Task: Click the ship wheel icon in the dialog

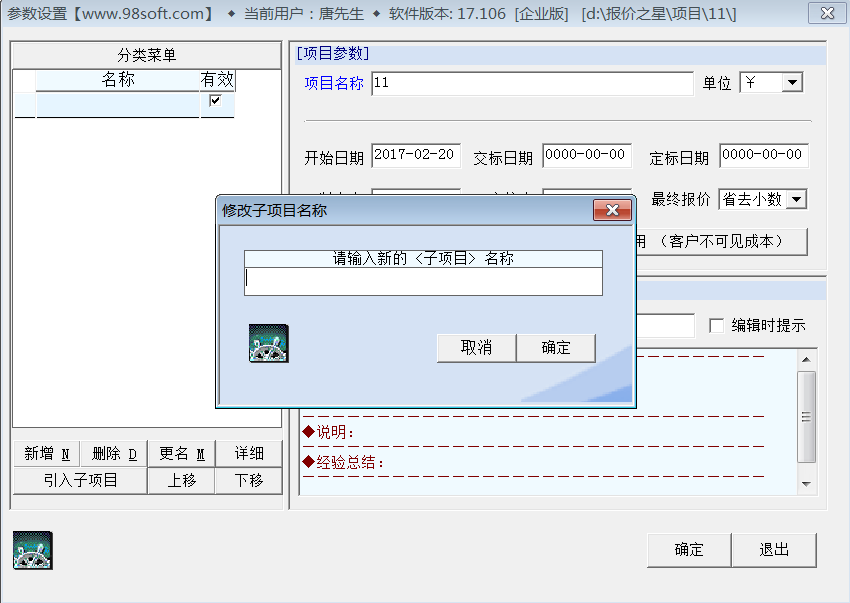Action: click(x=269, y=343)
